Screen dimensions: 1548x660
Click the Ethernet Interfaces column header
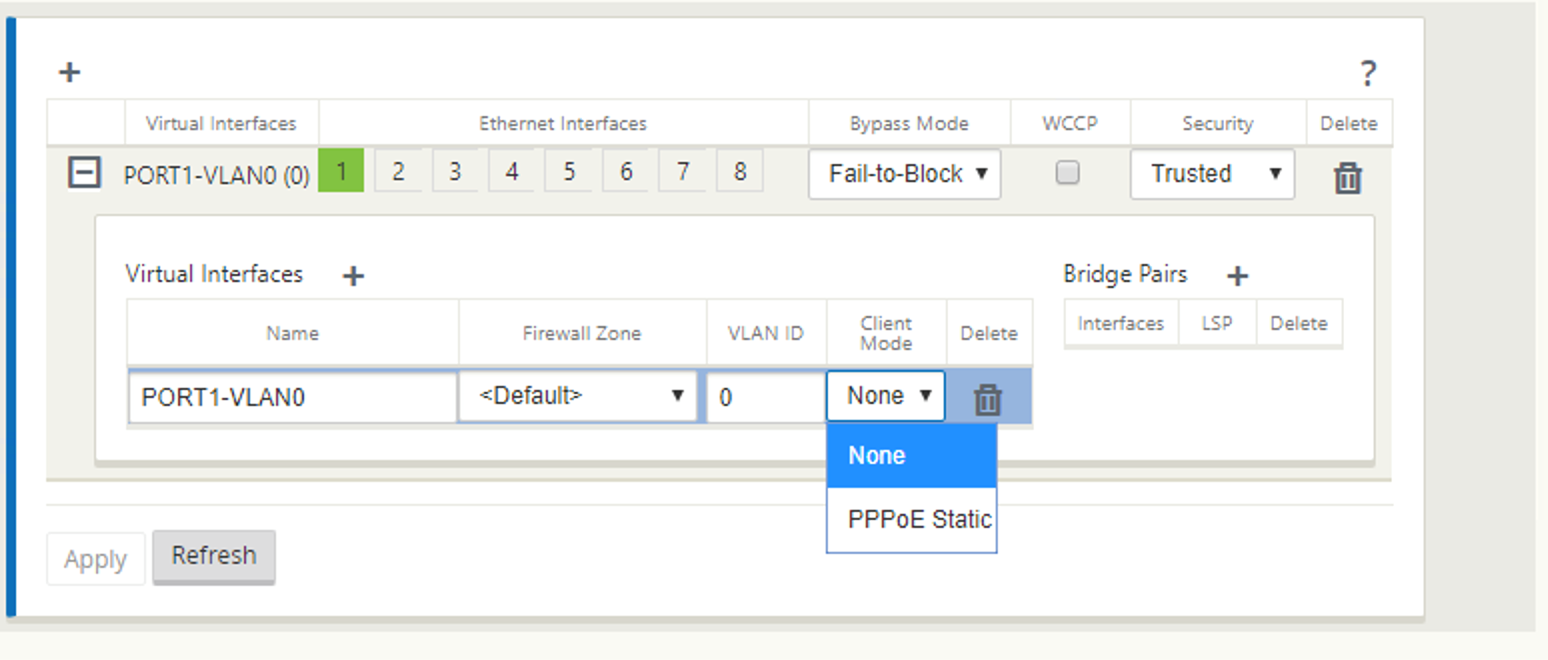click(x=563, y=124)
